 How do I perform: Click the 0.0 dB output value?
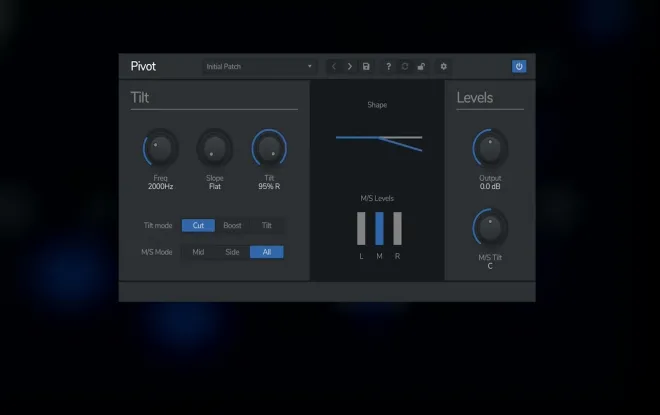tap(490, 186)
